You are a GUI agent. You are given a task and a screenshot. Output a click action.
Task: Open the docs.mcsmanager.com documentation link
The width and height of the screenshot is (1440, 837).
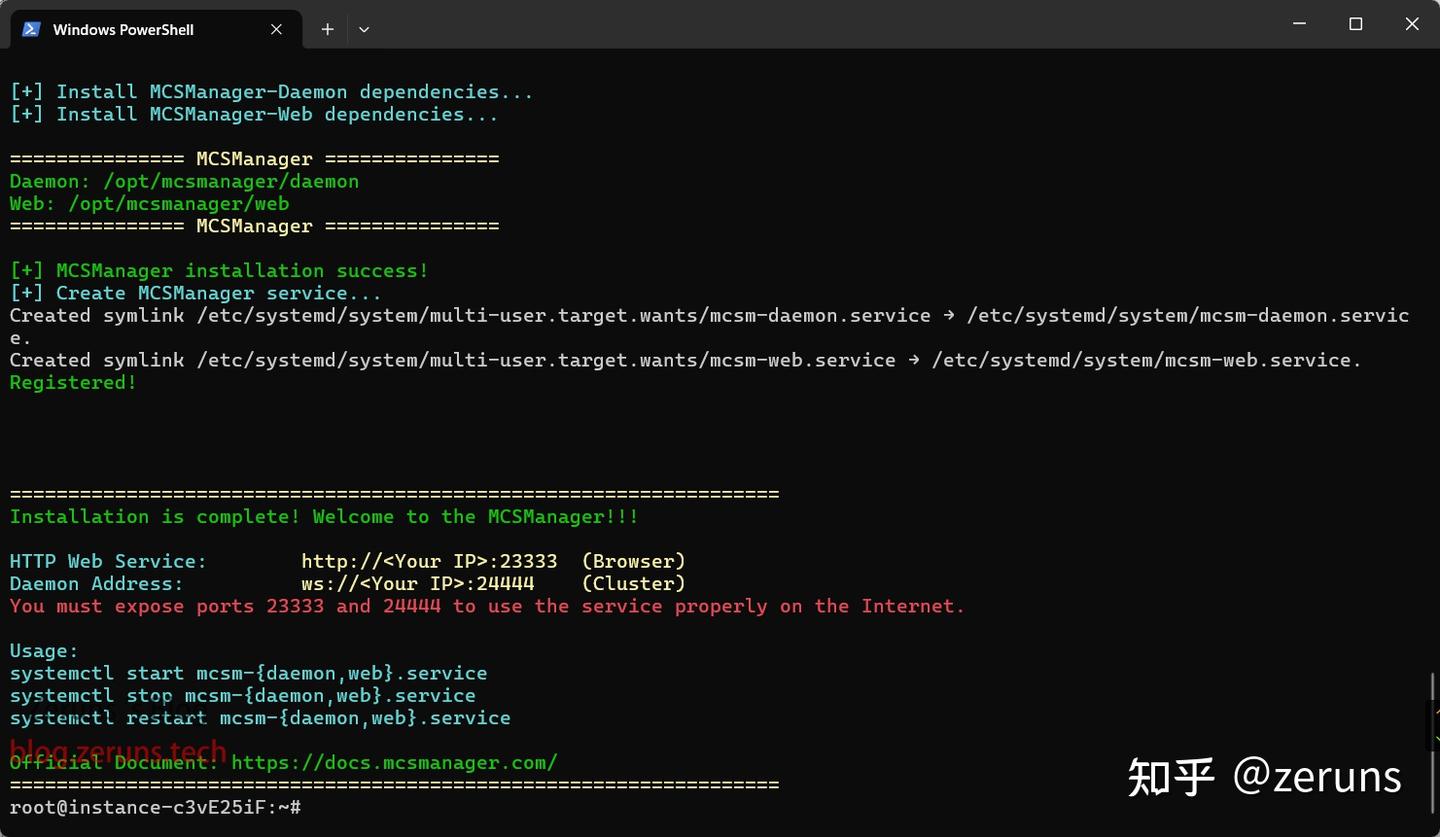(x=394, y=763)
